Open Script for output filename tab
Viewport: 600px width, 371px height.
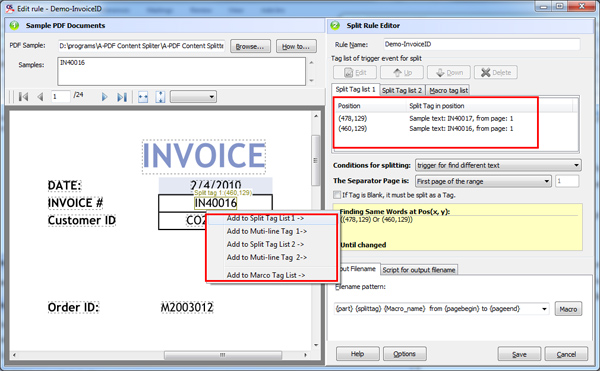pyautogui.click(x=419, y=270)
